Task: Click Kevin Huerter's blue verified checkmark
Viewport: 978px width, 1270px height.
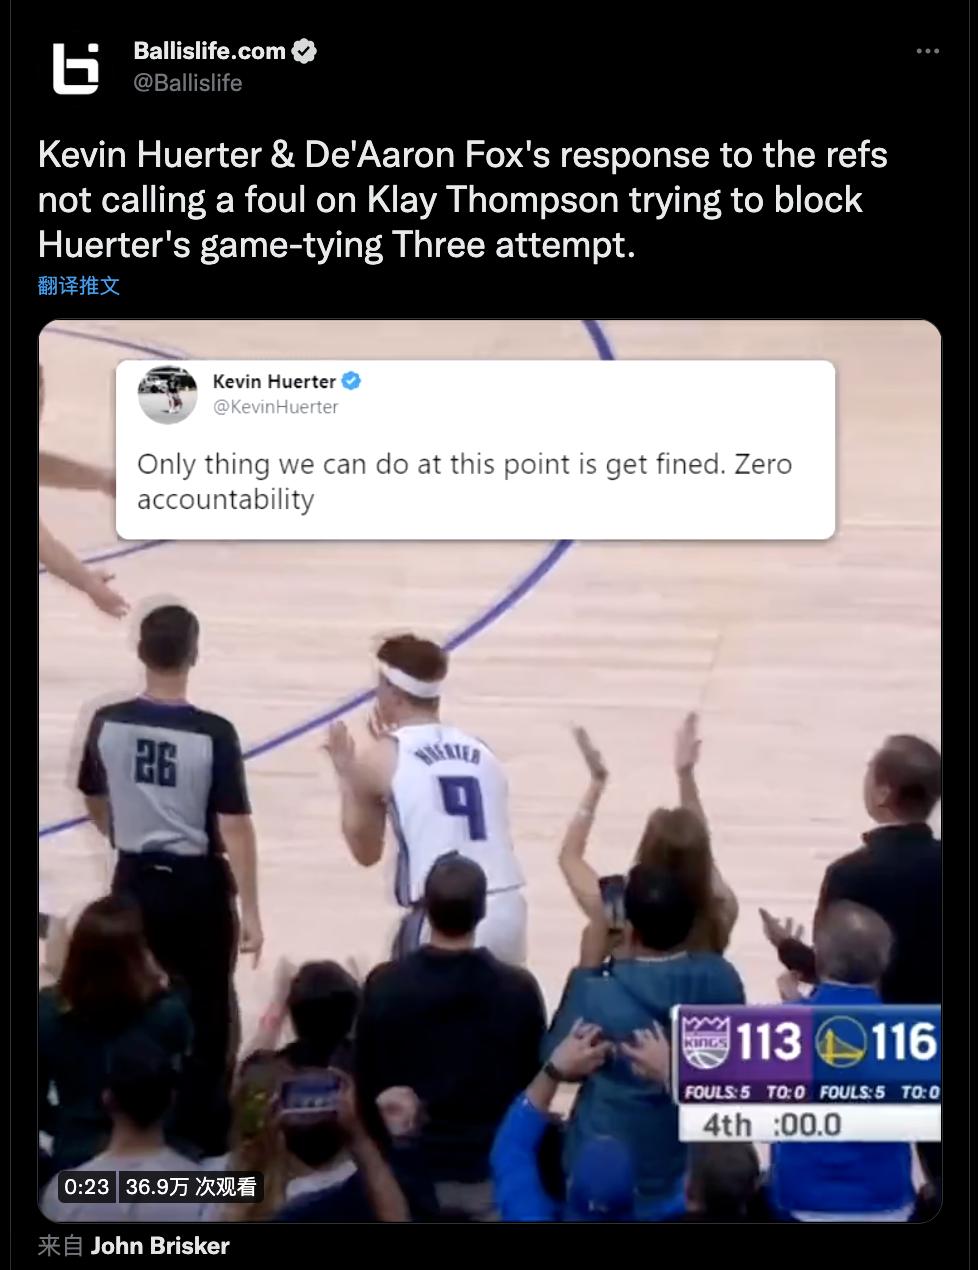Action: pyautogui.click(x=352, y=380)
